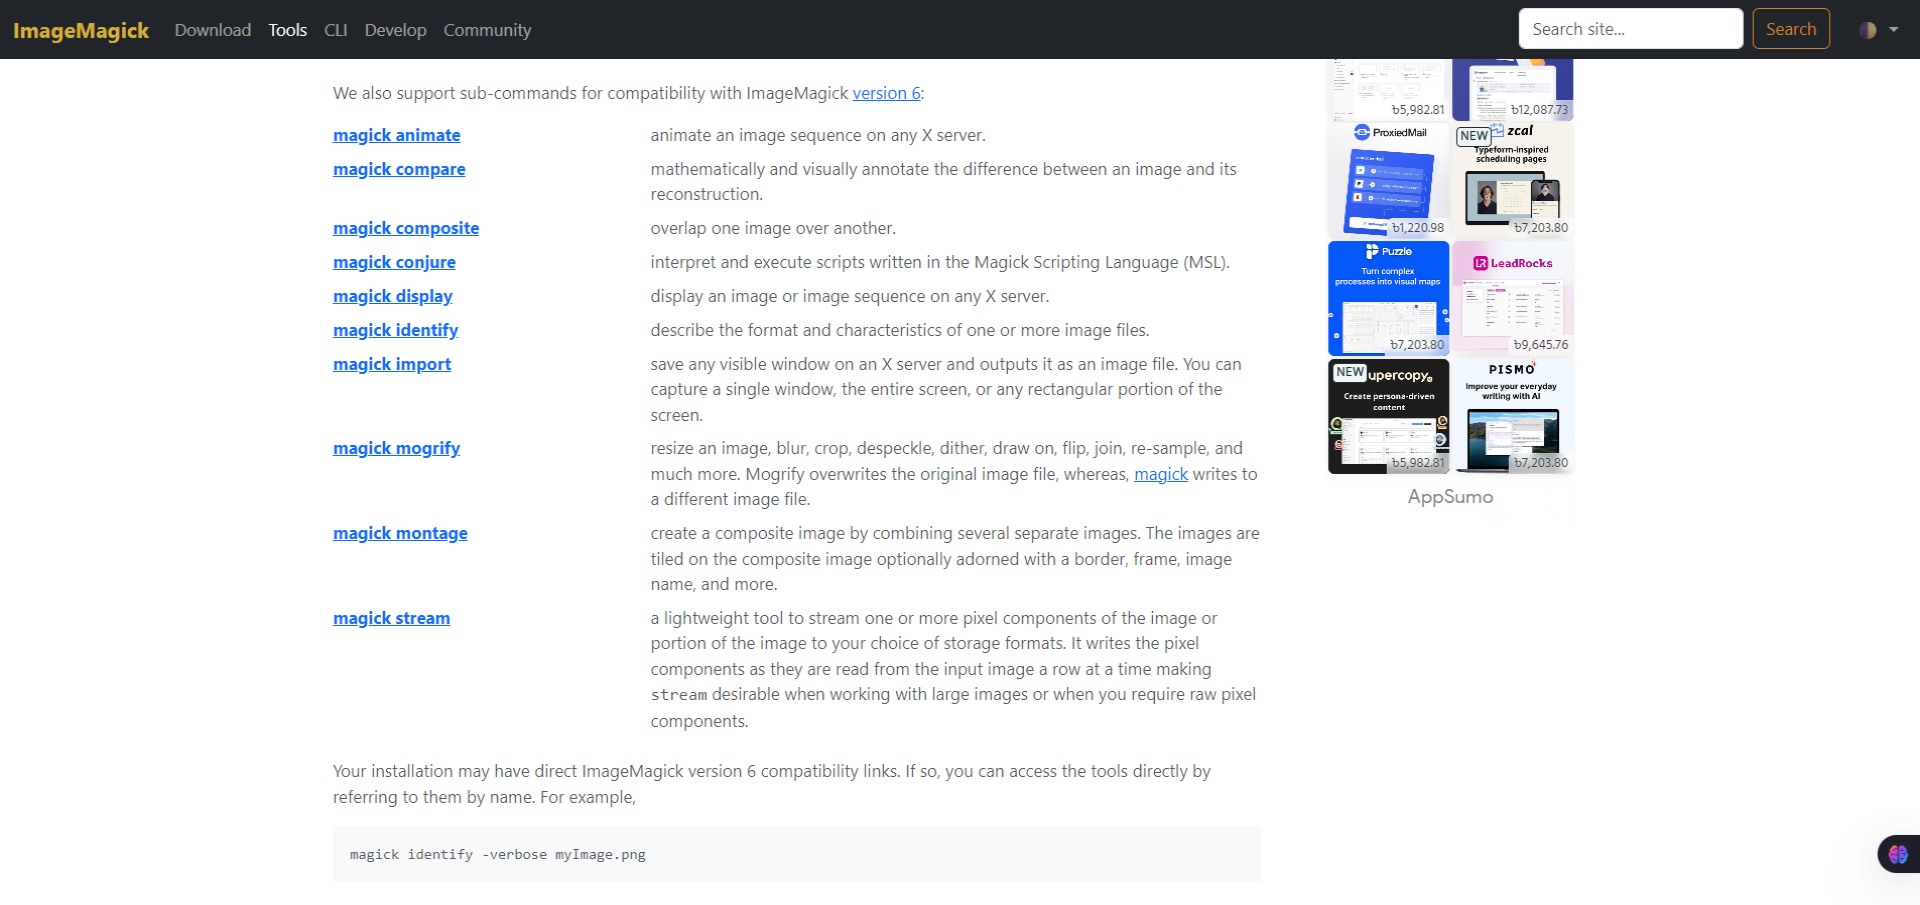The width and height of the screenshot is (1920, 905).
Task: Click the NEW badge on zcal ad
Action: (1474, 136)
